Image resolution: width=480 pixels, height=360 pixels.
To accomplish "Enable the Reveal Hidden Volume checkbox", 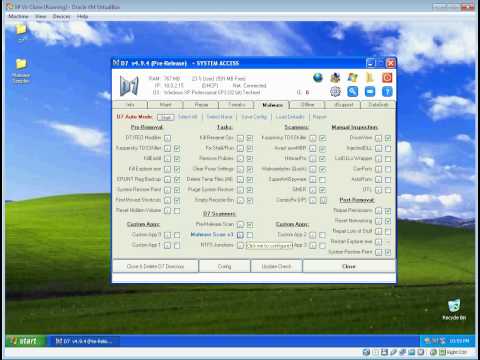I will [x=177, y=211].
